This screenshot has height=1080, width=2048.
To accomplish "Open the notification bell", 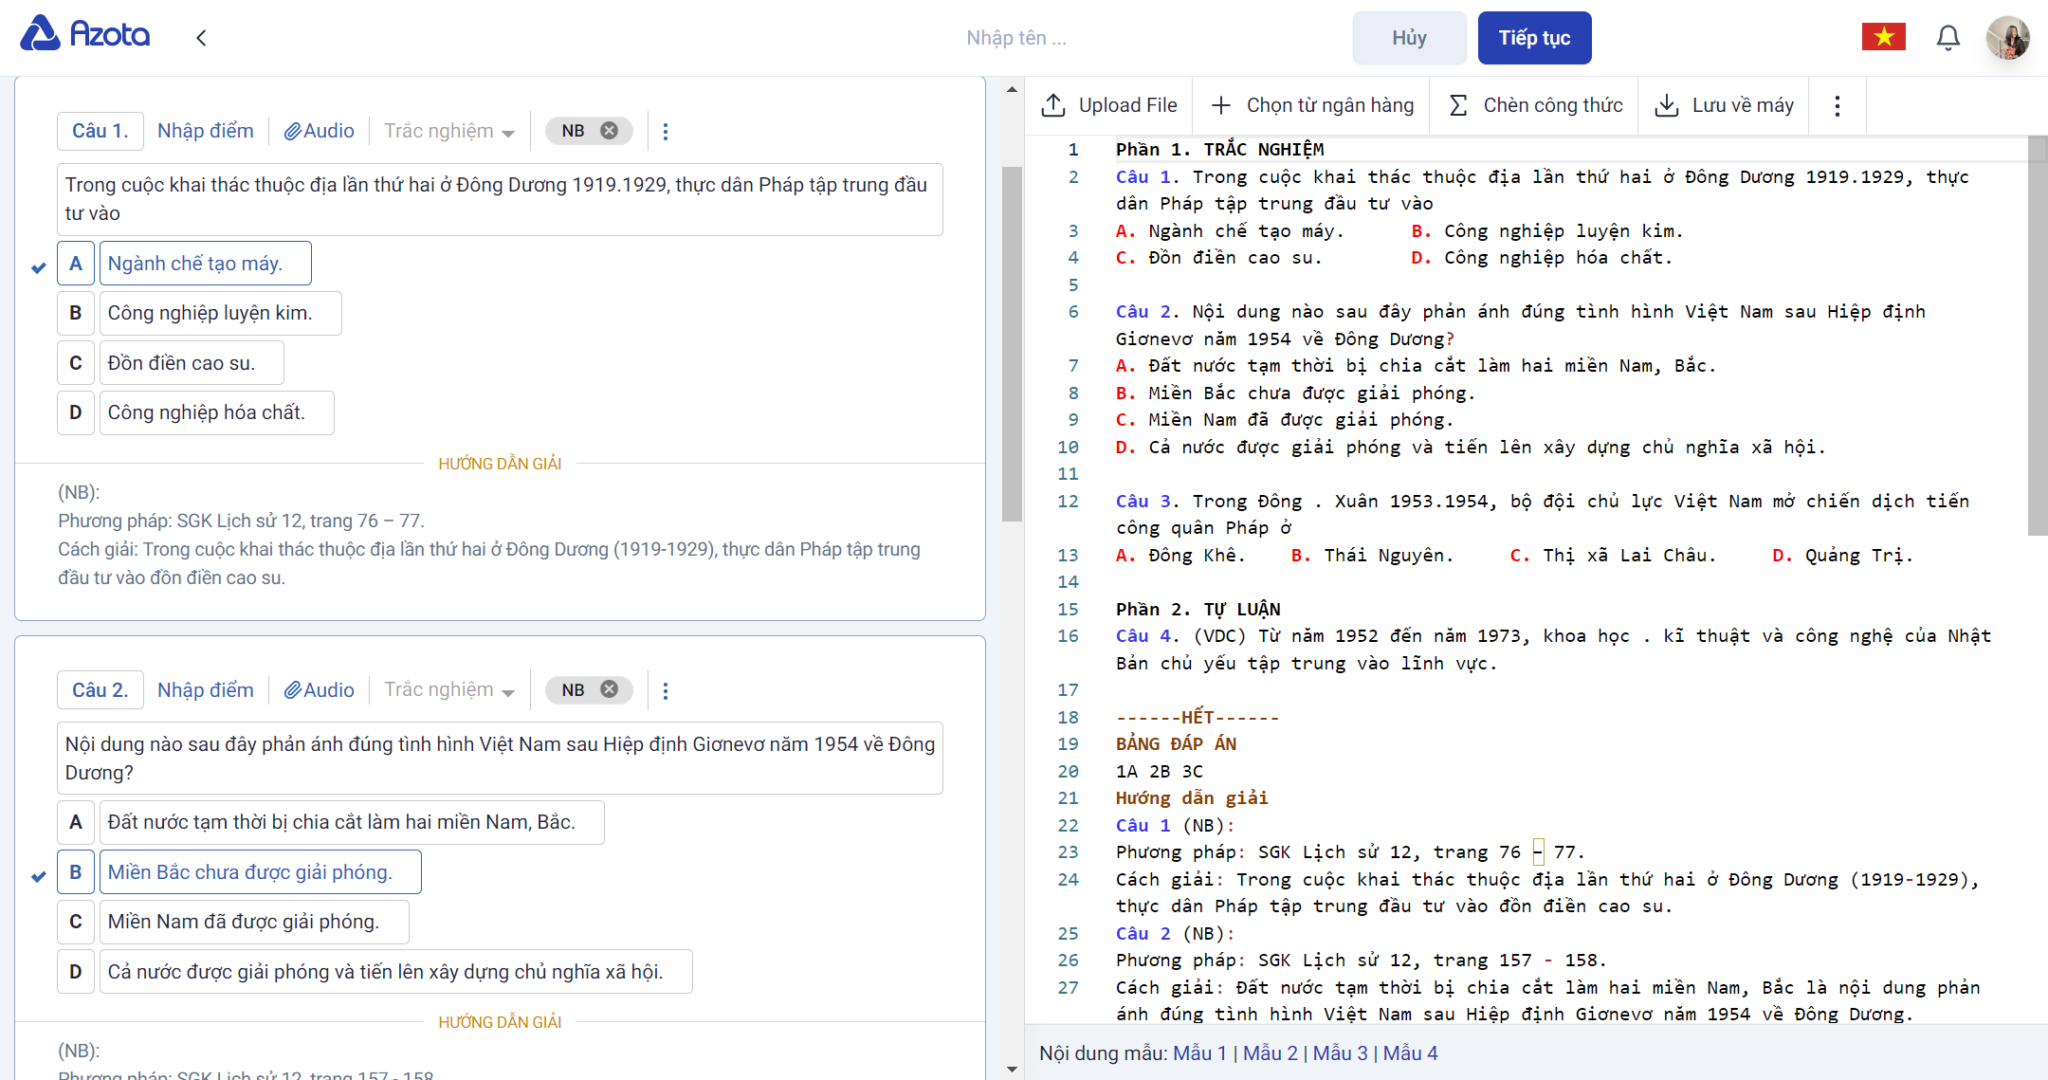I will [1947, 38].
